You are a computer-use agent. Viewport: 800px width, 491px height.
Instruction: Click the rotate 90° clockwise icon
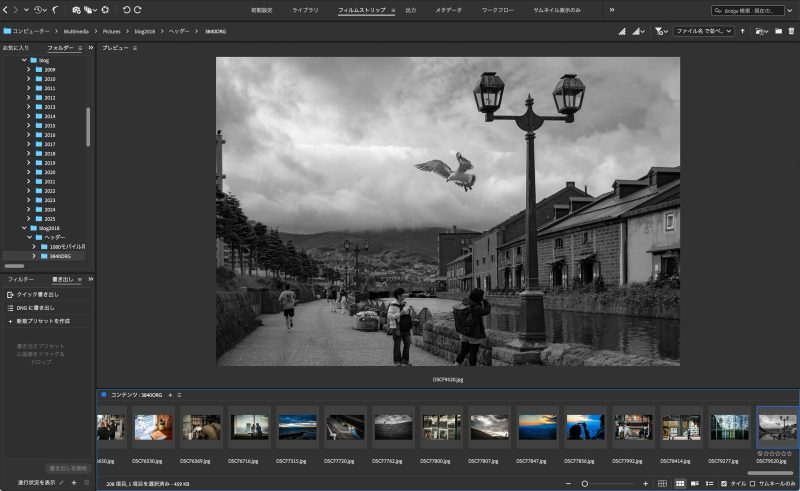(x=138, y=9)
